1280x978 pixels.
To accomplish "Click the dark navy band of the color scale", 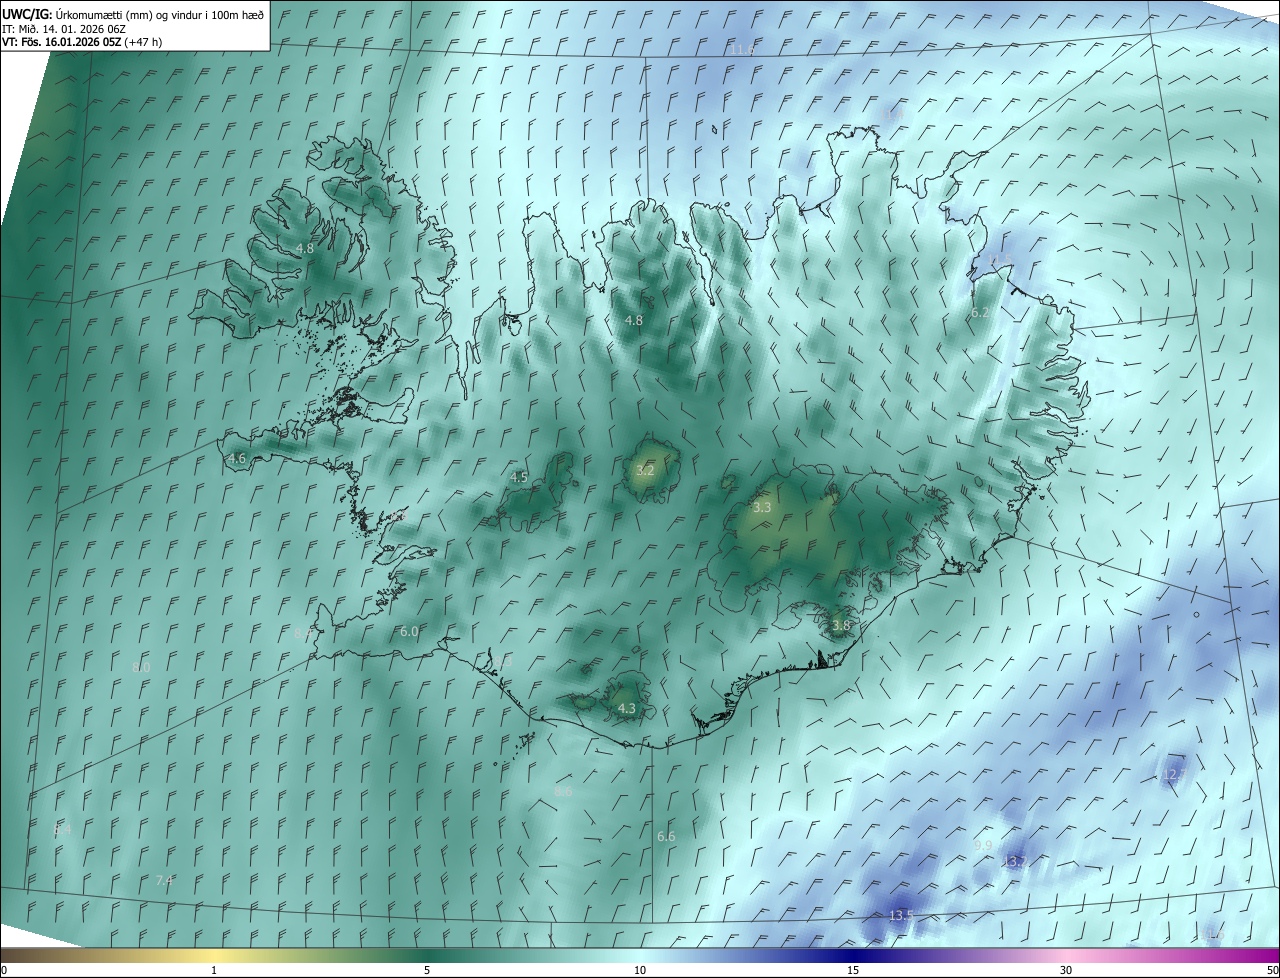I will point(853,955).
